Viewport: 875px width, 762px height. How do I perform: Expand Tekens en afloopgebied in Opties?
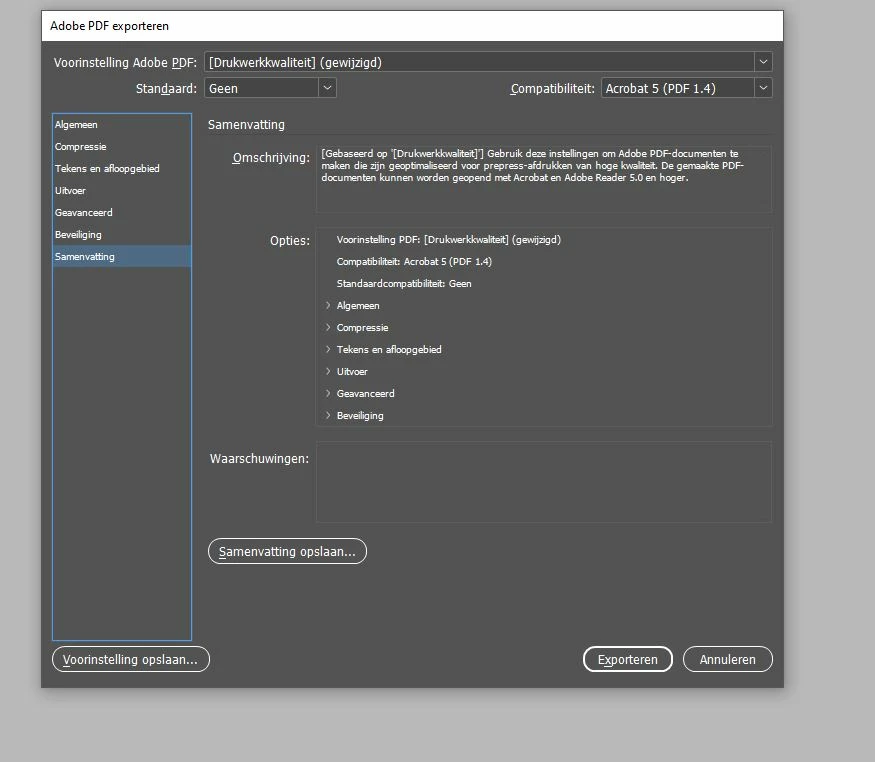328,349
